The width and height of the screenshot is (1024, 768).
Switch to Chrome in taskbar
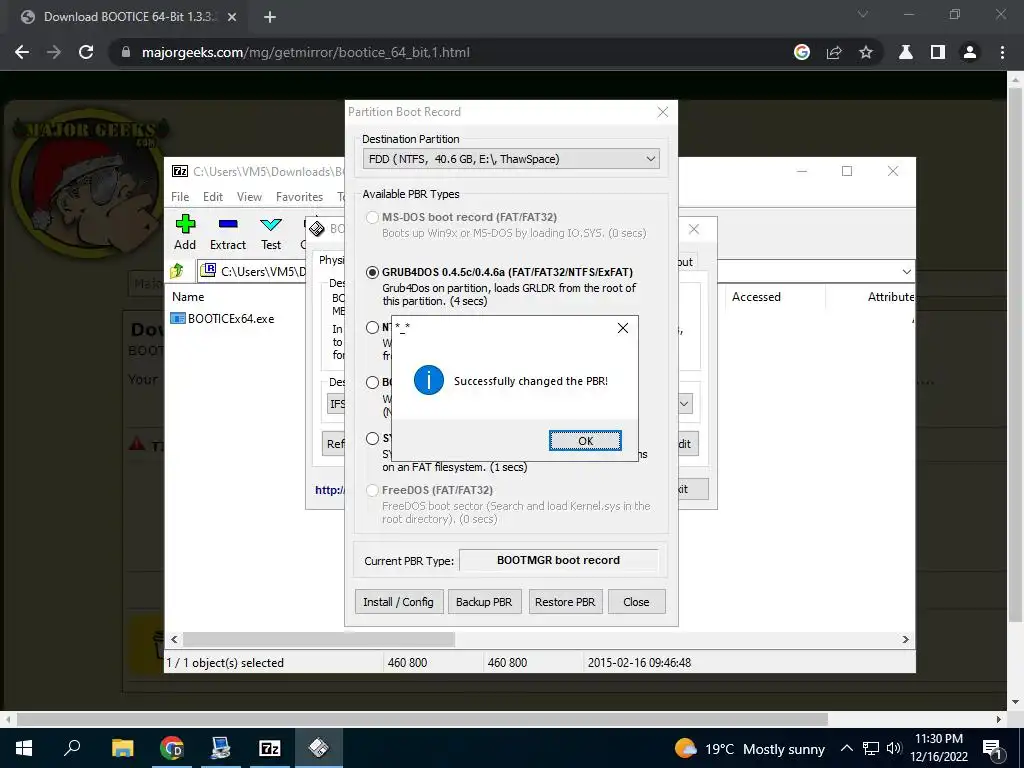click(x=172, y=748)
